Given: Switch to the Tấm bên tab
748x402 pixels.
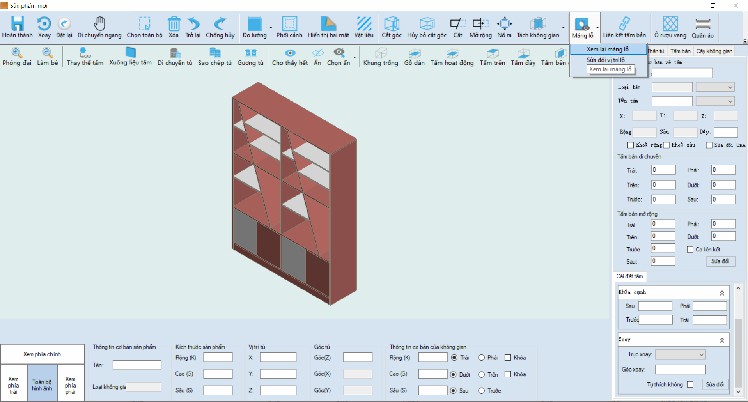Looking at the screenshot, I should pyautogui.click(x=680, y=51).
